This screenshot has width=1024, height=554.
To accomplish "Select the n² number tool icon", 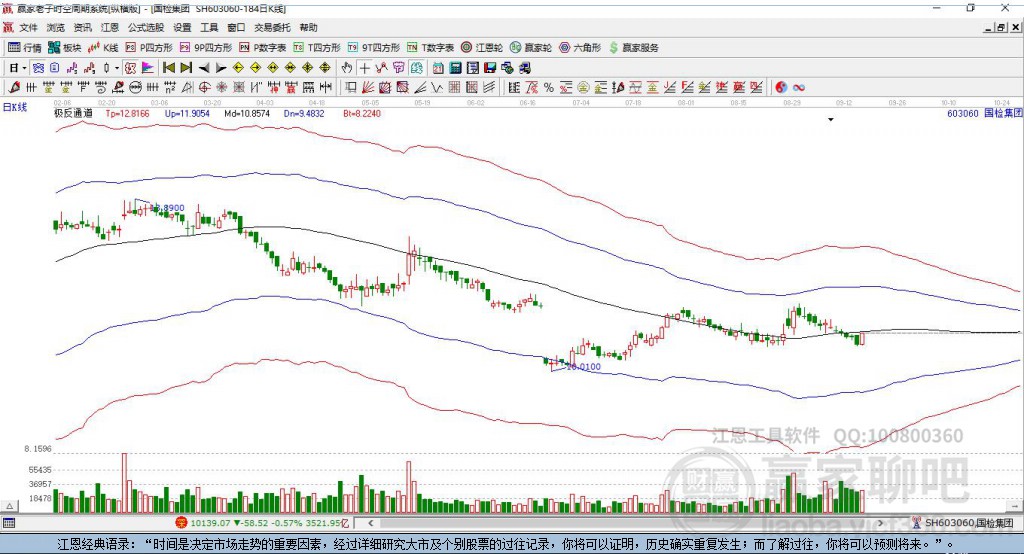I will point(169,88).
